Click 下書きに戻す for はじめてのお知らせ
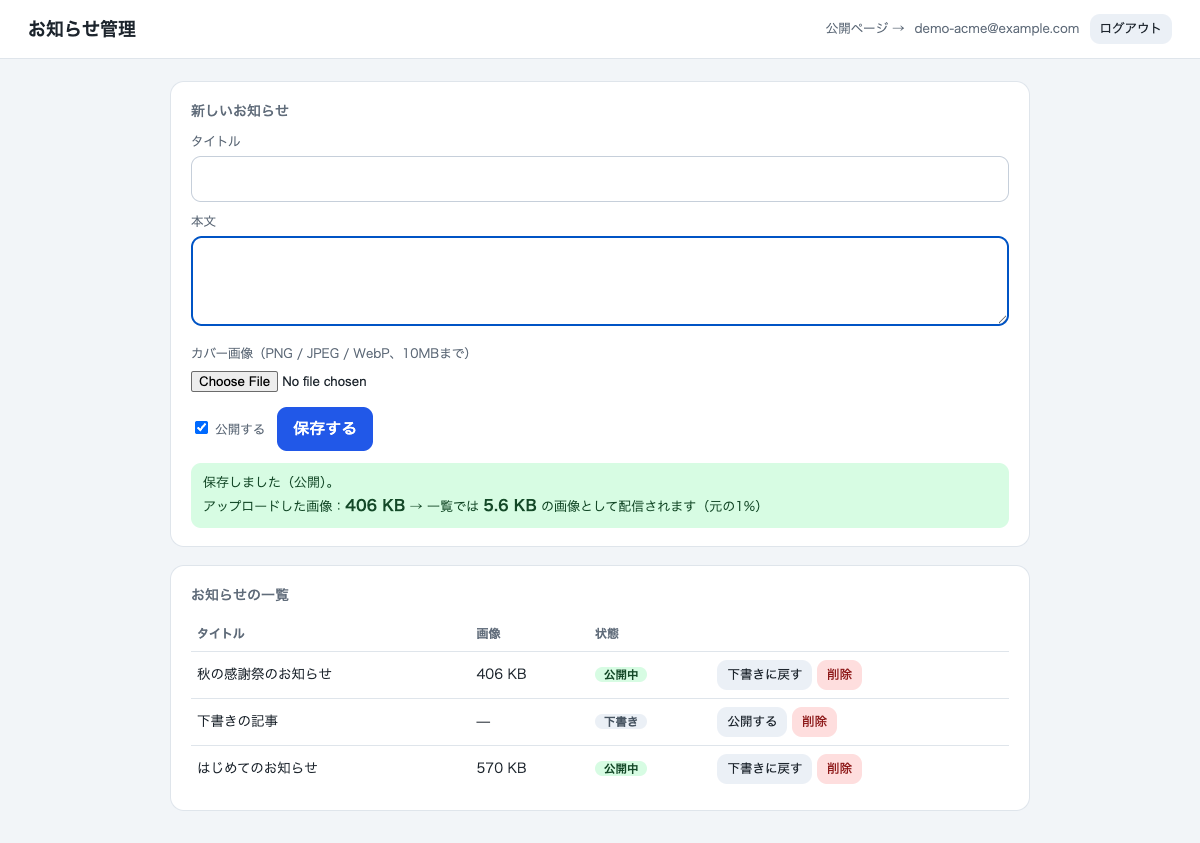 [764, 769]
